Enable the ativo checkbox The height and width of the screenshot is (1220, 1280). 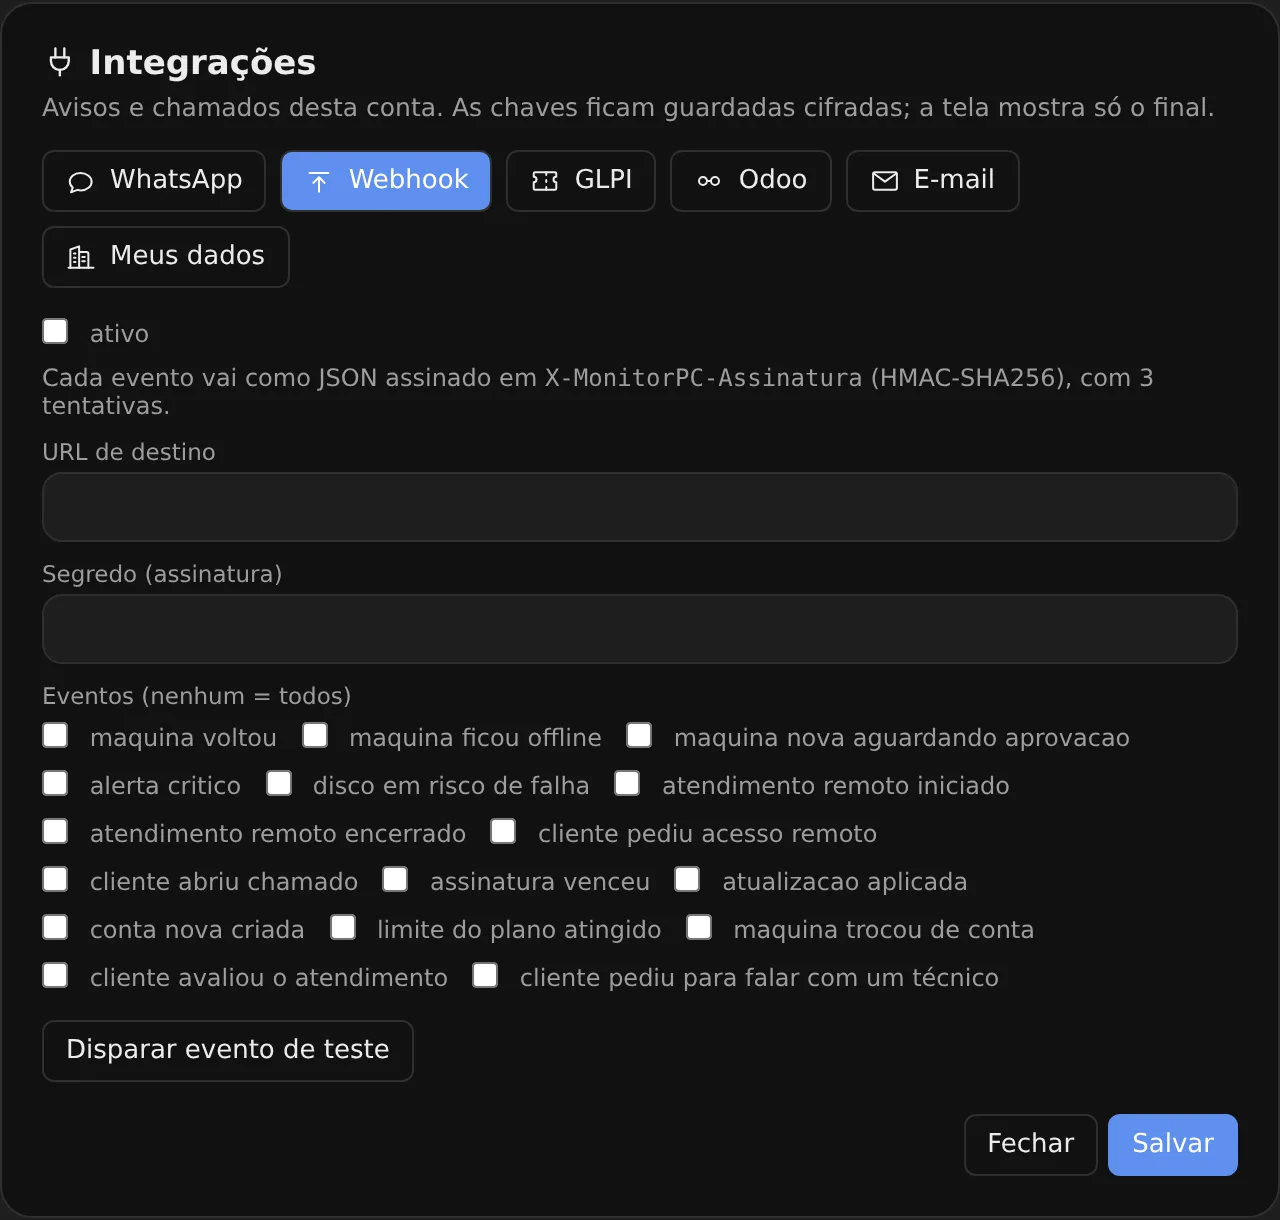coord(55,331)
